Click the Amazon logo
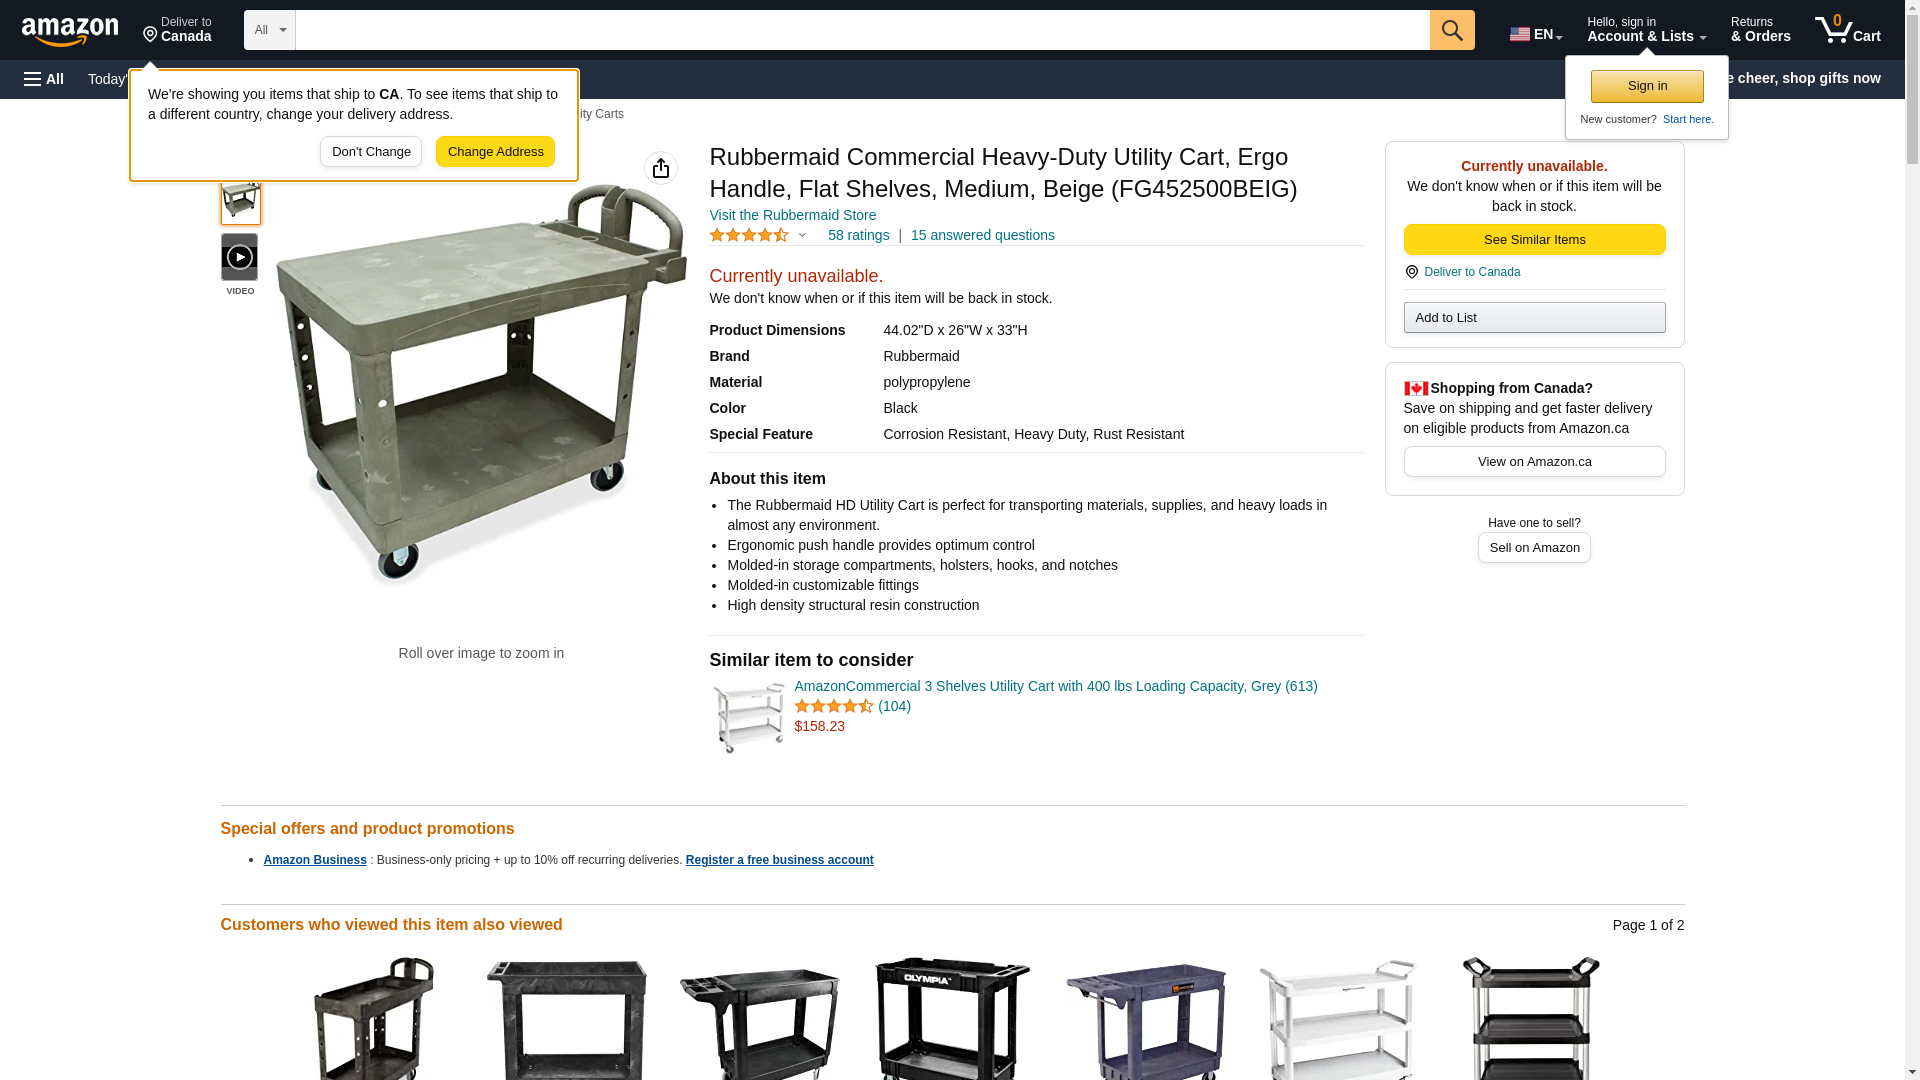The height and width of the screenshot is (1080, 1920). pyautogui.click(x=70, y=32)
